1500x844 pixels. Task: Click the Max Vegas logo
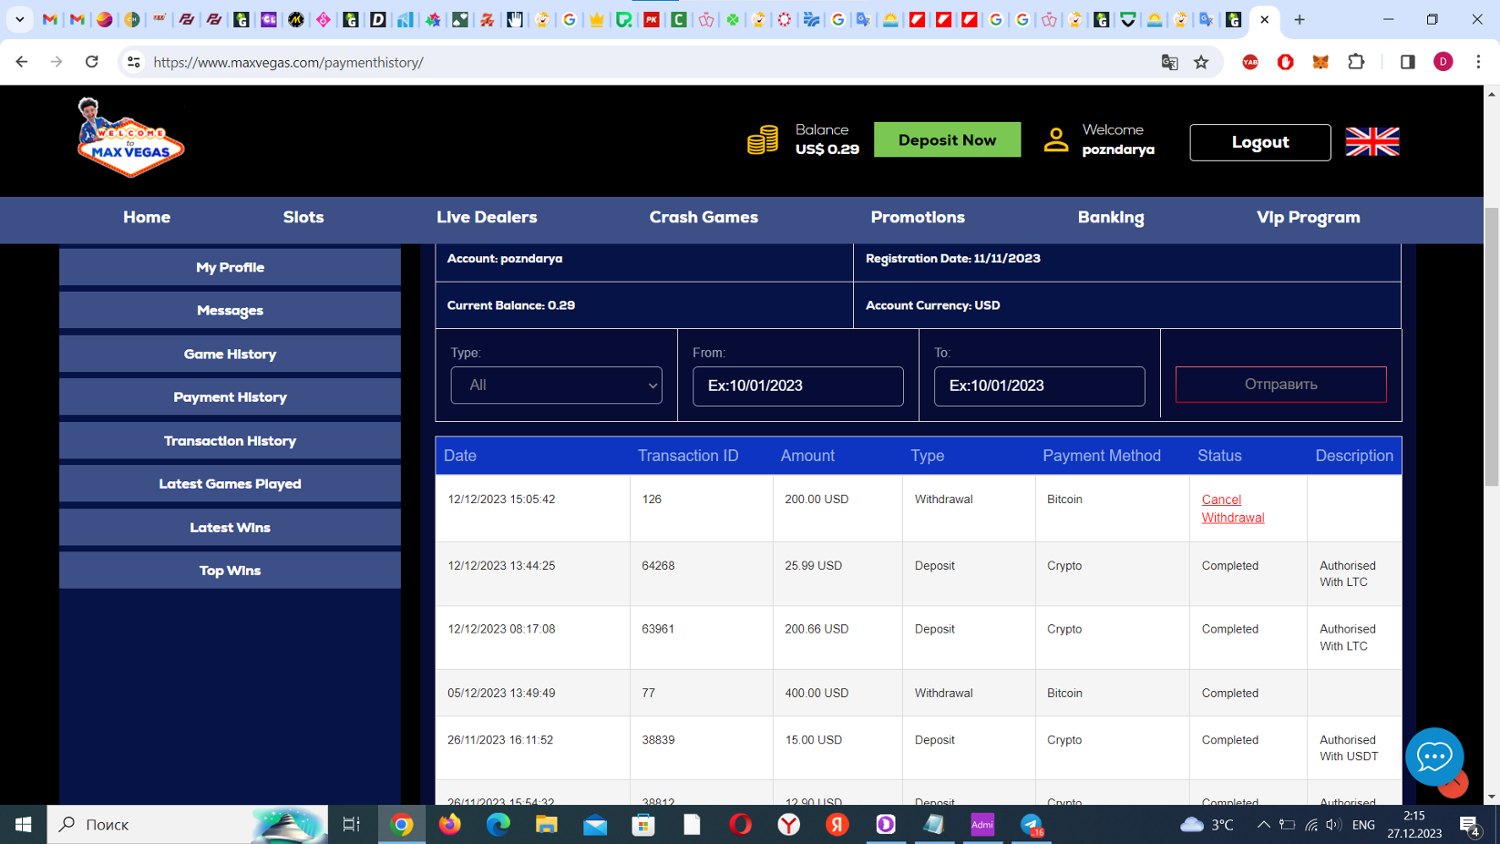tap(130, 140)
